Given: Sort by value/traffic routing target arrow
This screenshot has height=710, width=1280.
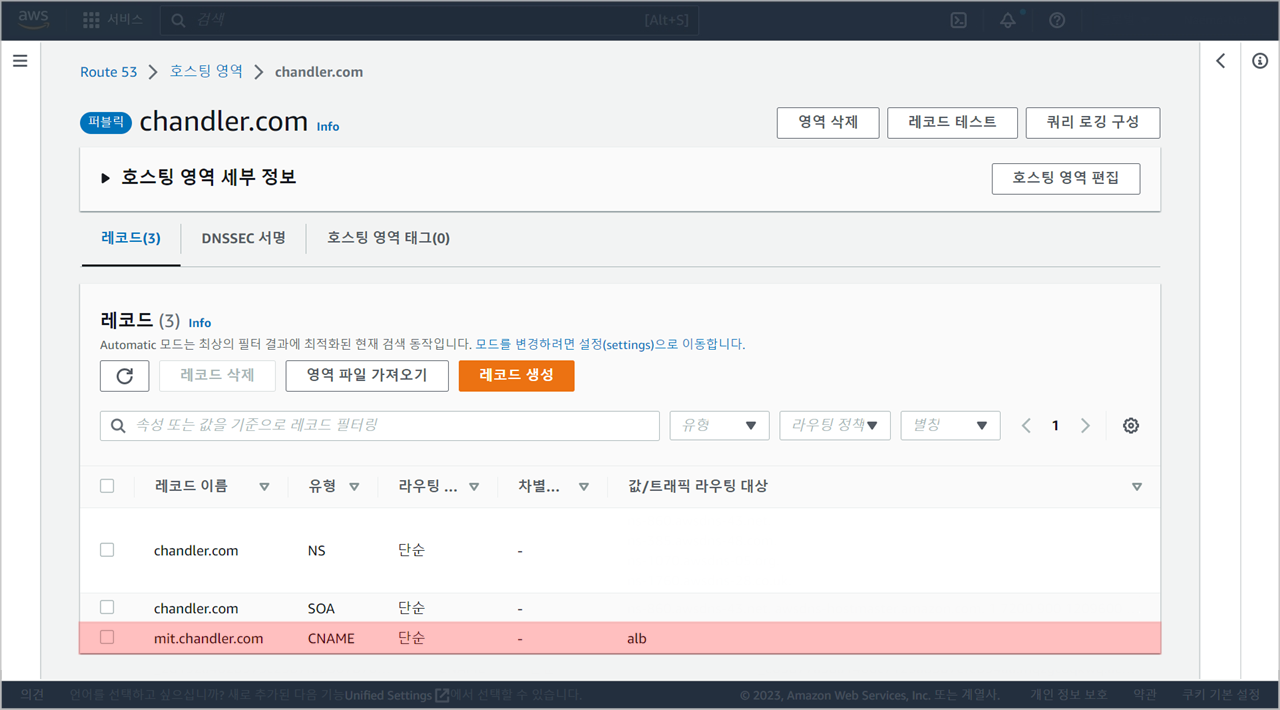Looking at the screenshot, I should coord(1137,487).
